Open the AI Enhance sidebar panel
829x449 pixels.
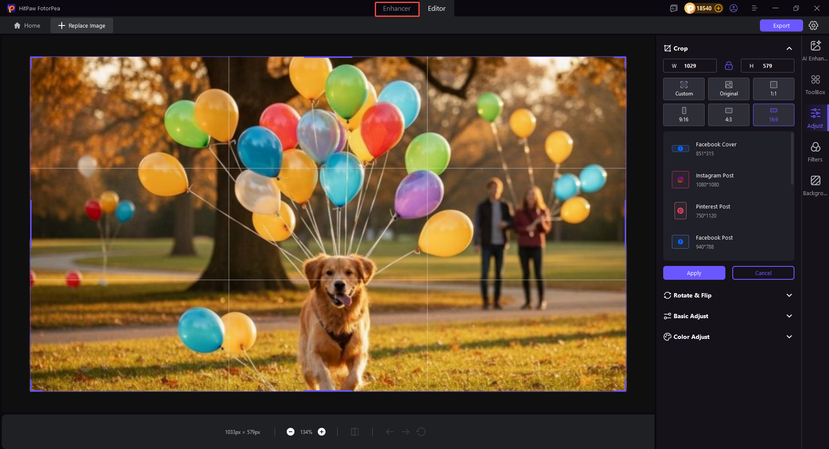tap(815, 51)
